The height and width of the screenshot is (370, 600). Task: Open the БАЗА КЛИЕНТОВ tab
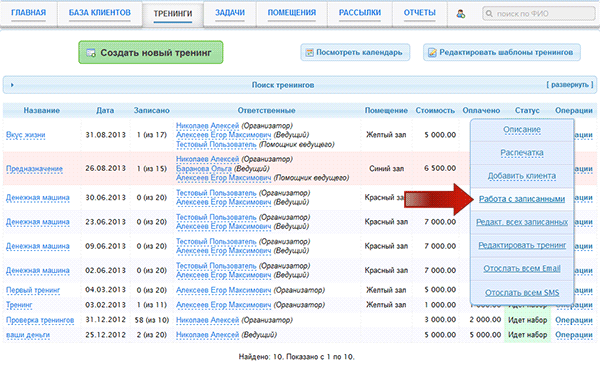(x=99, y=13)
